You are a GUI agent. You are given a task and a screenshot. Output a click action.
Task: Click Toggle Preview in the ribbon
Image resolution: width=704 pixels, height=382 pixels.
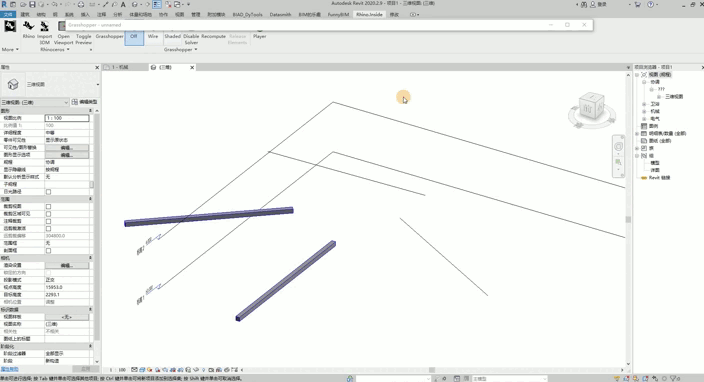pos(84,39)
